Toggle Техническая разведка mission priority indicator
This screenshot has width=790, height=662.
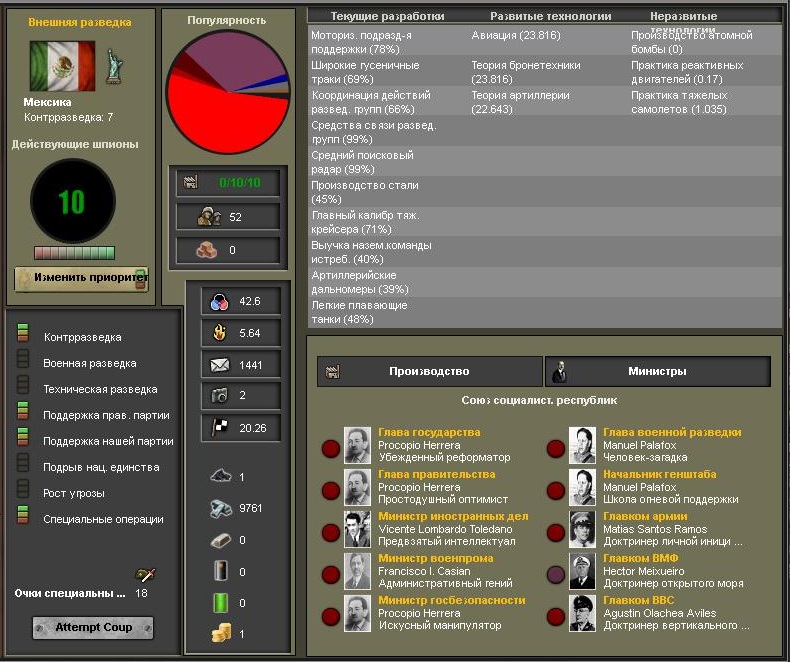[x=23, y=384]
